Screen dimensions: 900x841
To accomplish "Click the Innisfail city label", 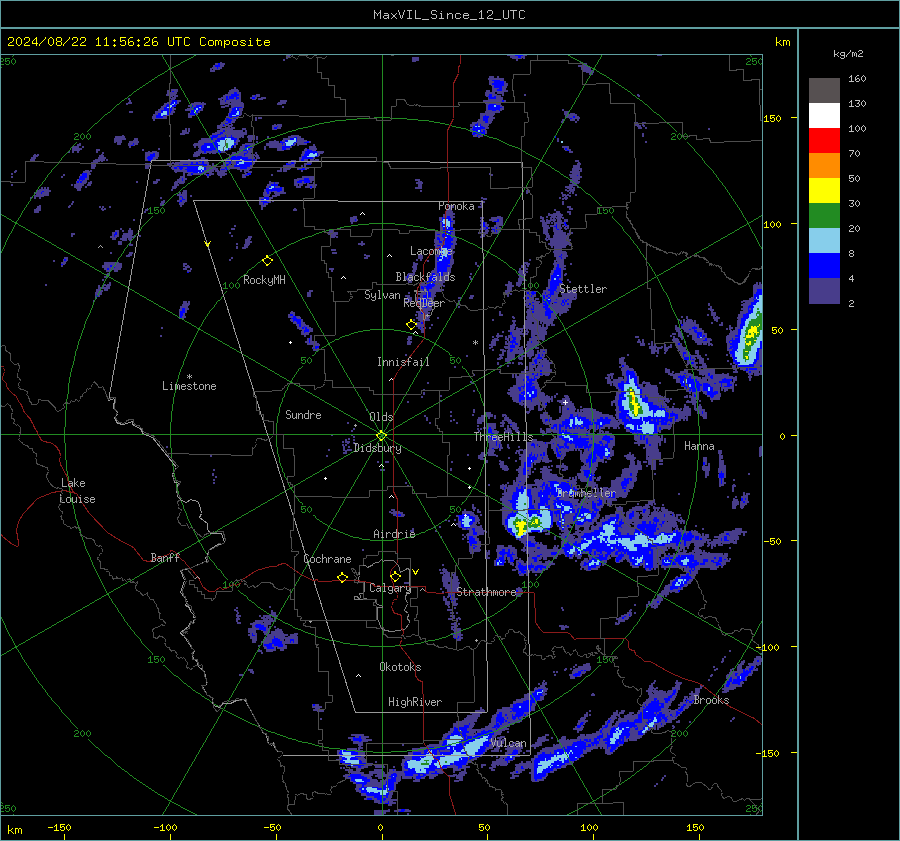I will 403,362.
